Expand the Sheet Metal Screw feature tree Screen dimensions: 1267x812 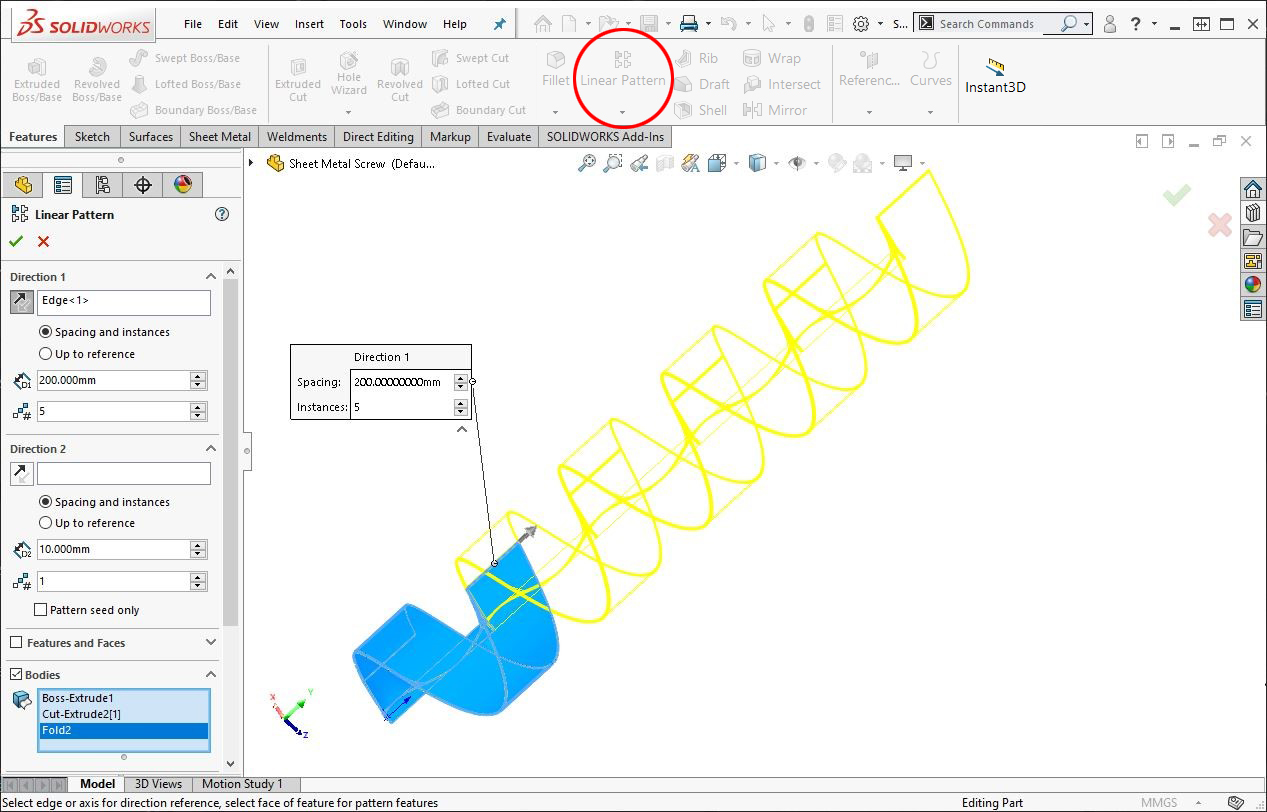(252, 163)
